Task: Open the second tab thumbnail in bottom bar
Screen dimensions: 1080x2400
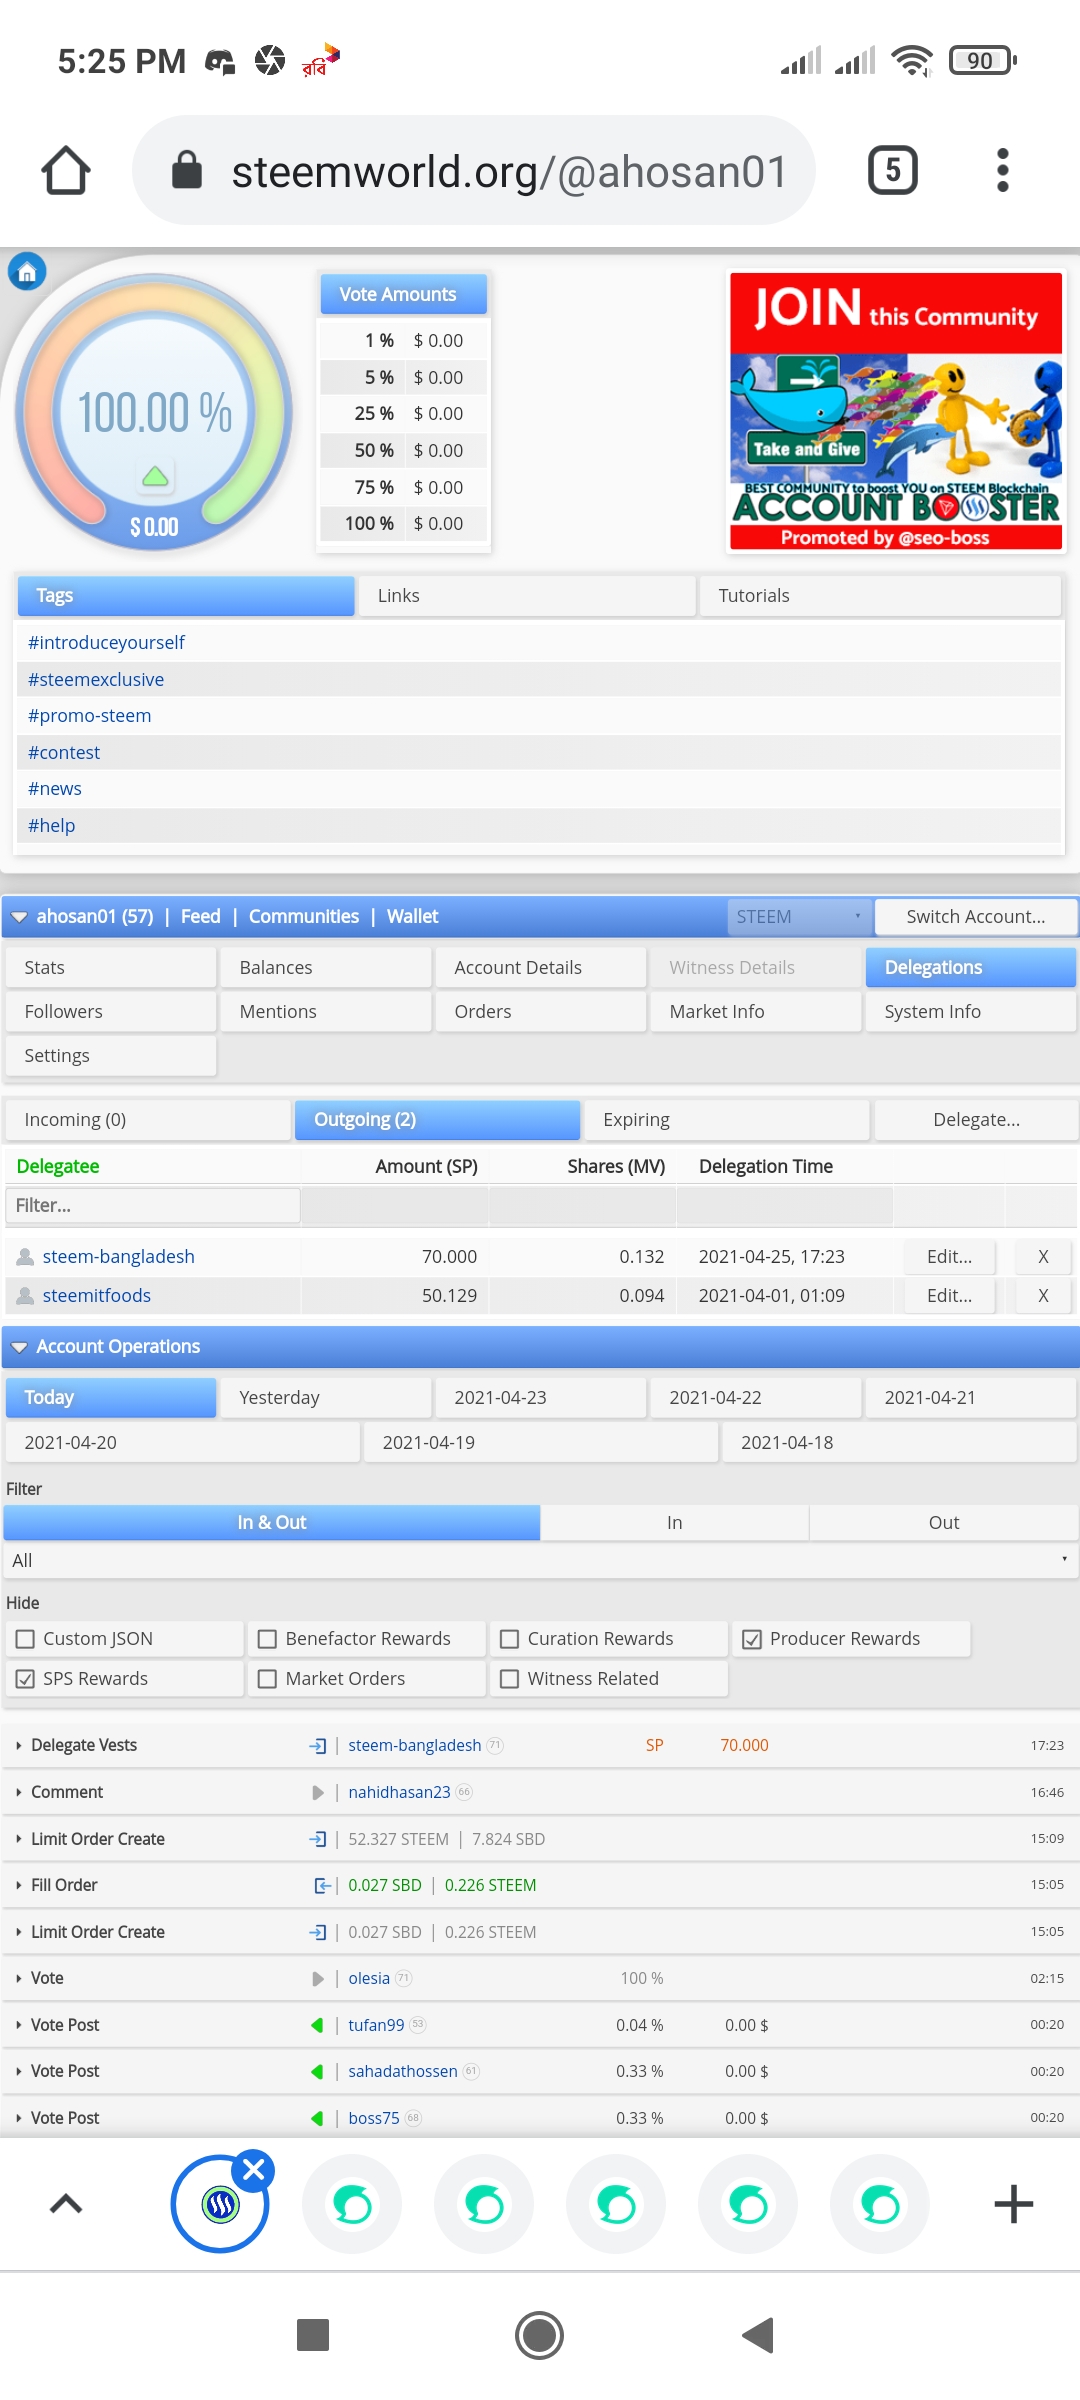Action: pos(352,2204)
